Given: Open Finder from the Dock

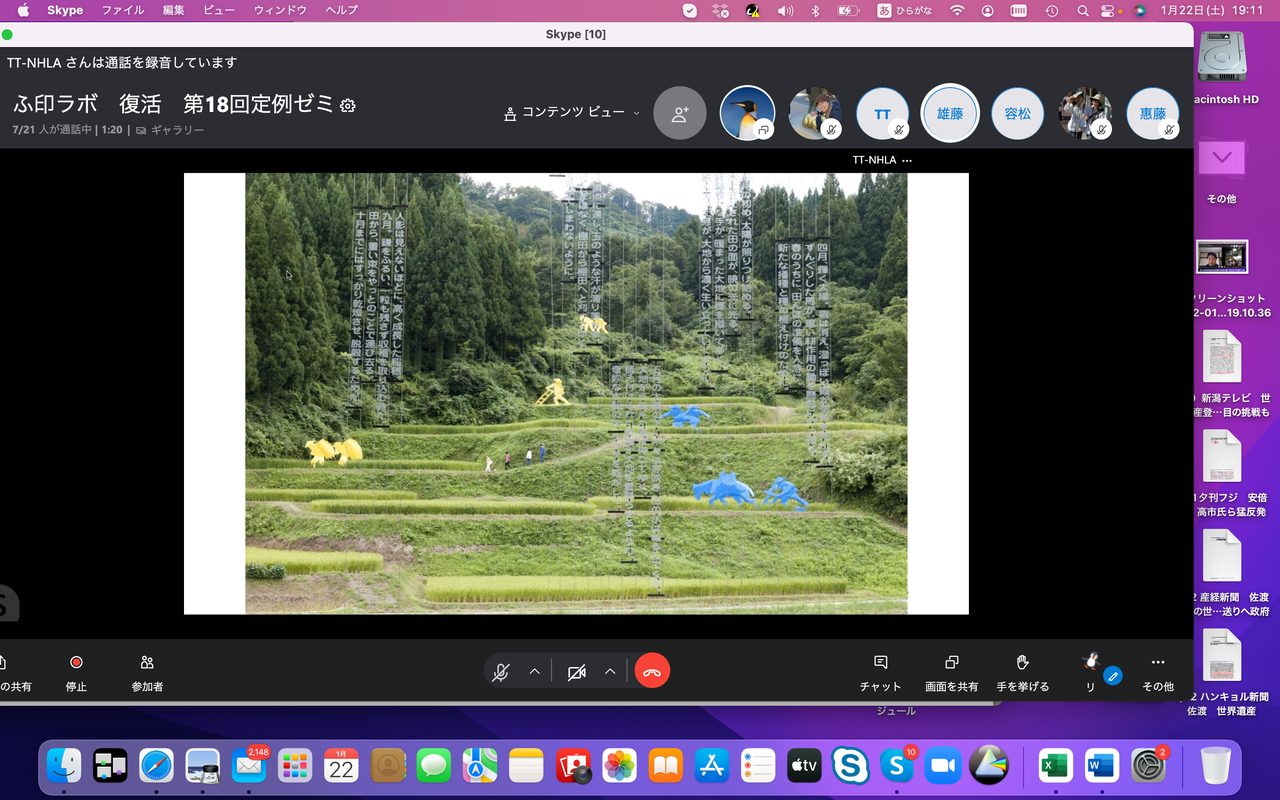Looking at the screenshot, I should tap(65, 766).
